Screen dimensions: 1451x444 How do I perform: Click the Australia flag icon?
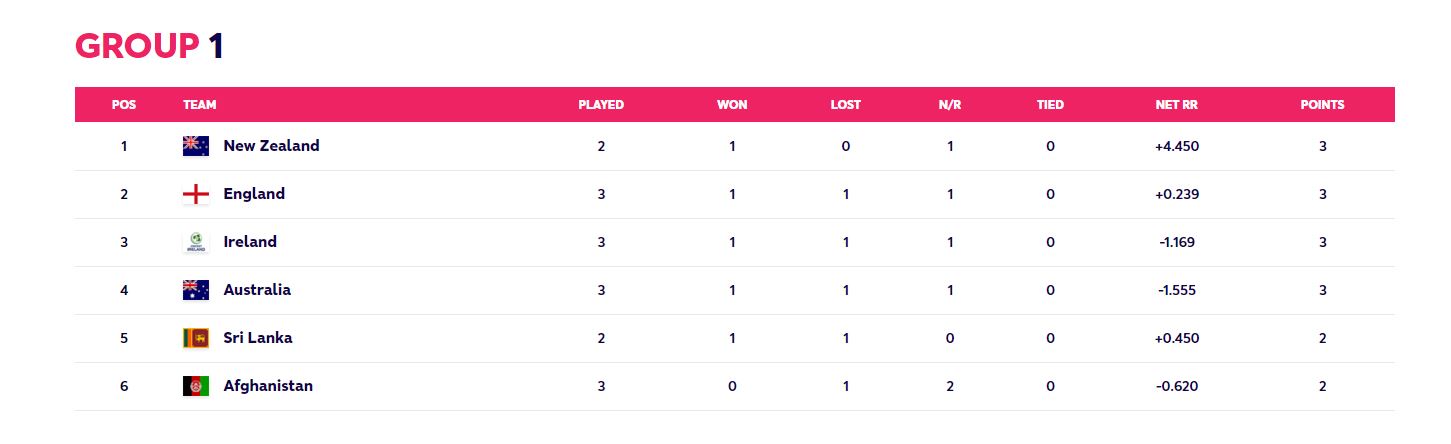pyautogui.click(x=196, y=290)
